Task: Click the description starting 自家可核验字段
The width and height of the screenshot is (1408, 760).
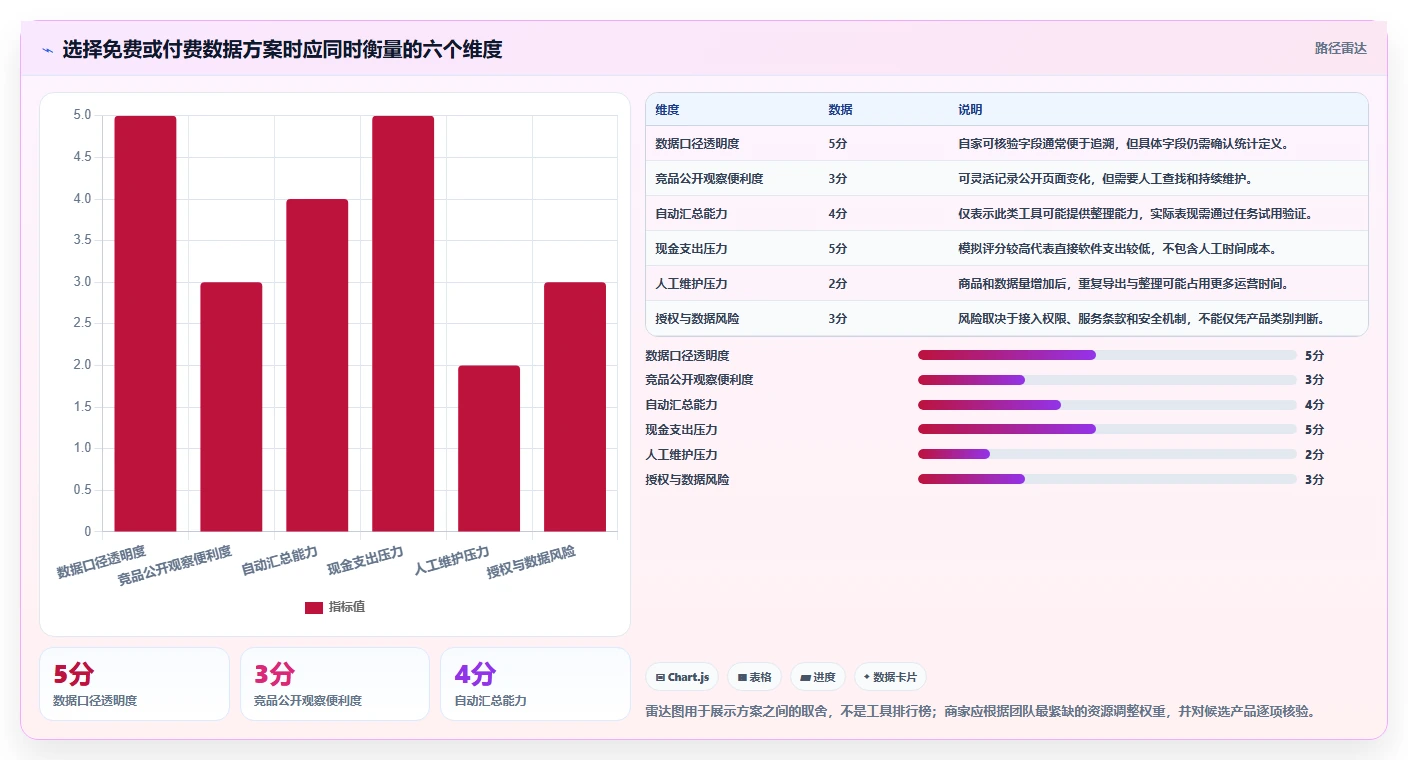Action: tap(1123, 144)
